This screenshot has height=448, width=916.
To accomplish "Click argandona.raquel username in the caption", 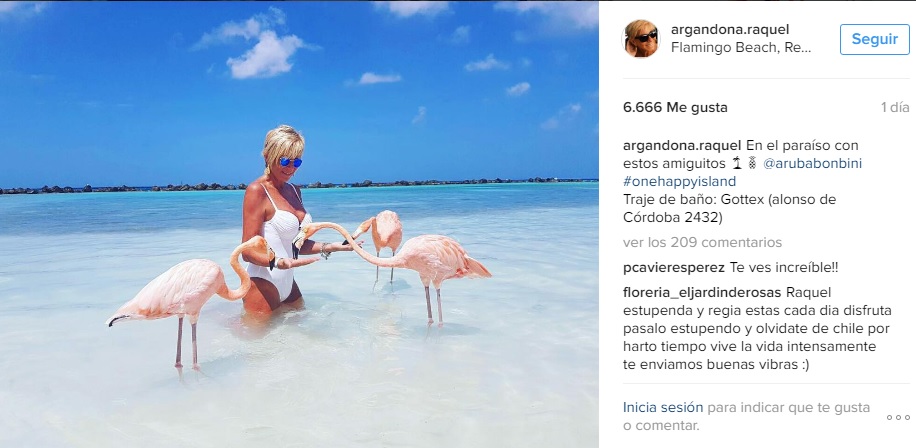I will coord(682,145).
